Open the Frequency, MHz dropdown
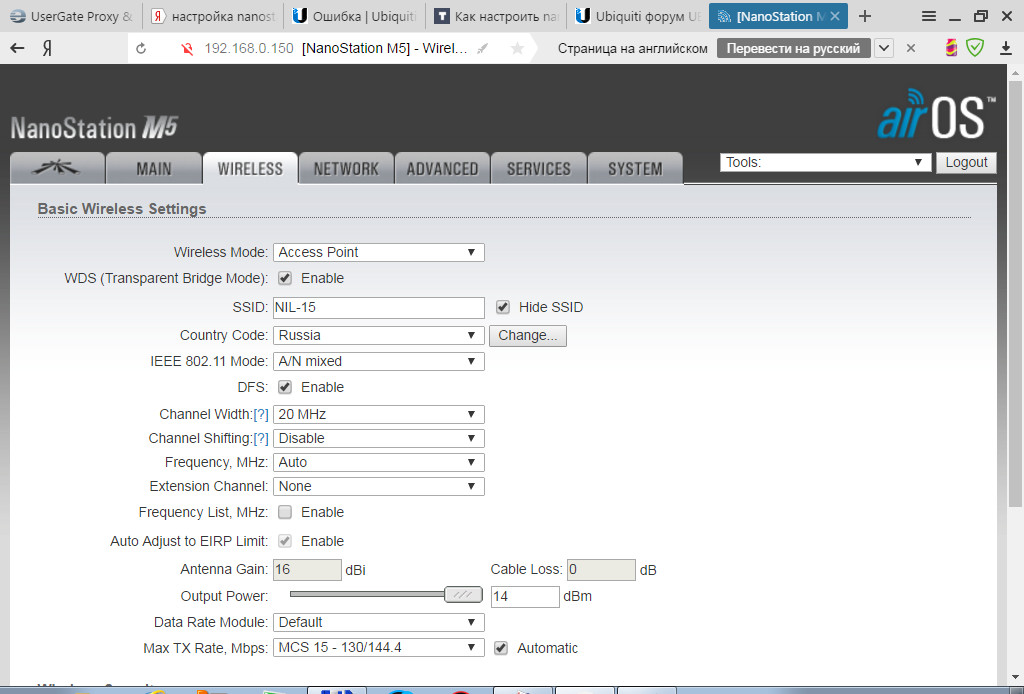 click(379, 462)
